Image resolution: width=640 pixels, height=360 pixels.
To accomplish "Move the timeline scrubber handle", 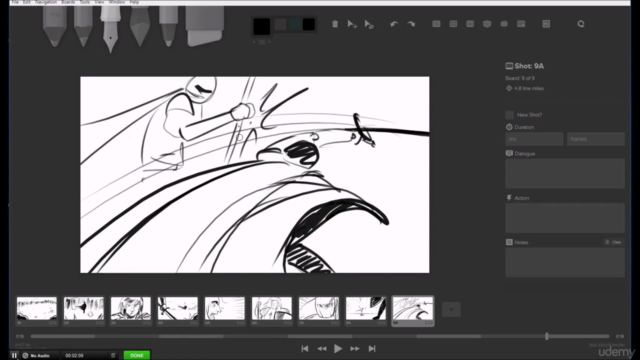I will pyautogui.click(x=547, y=336).
